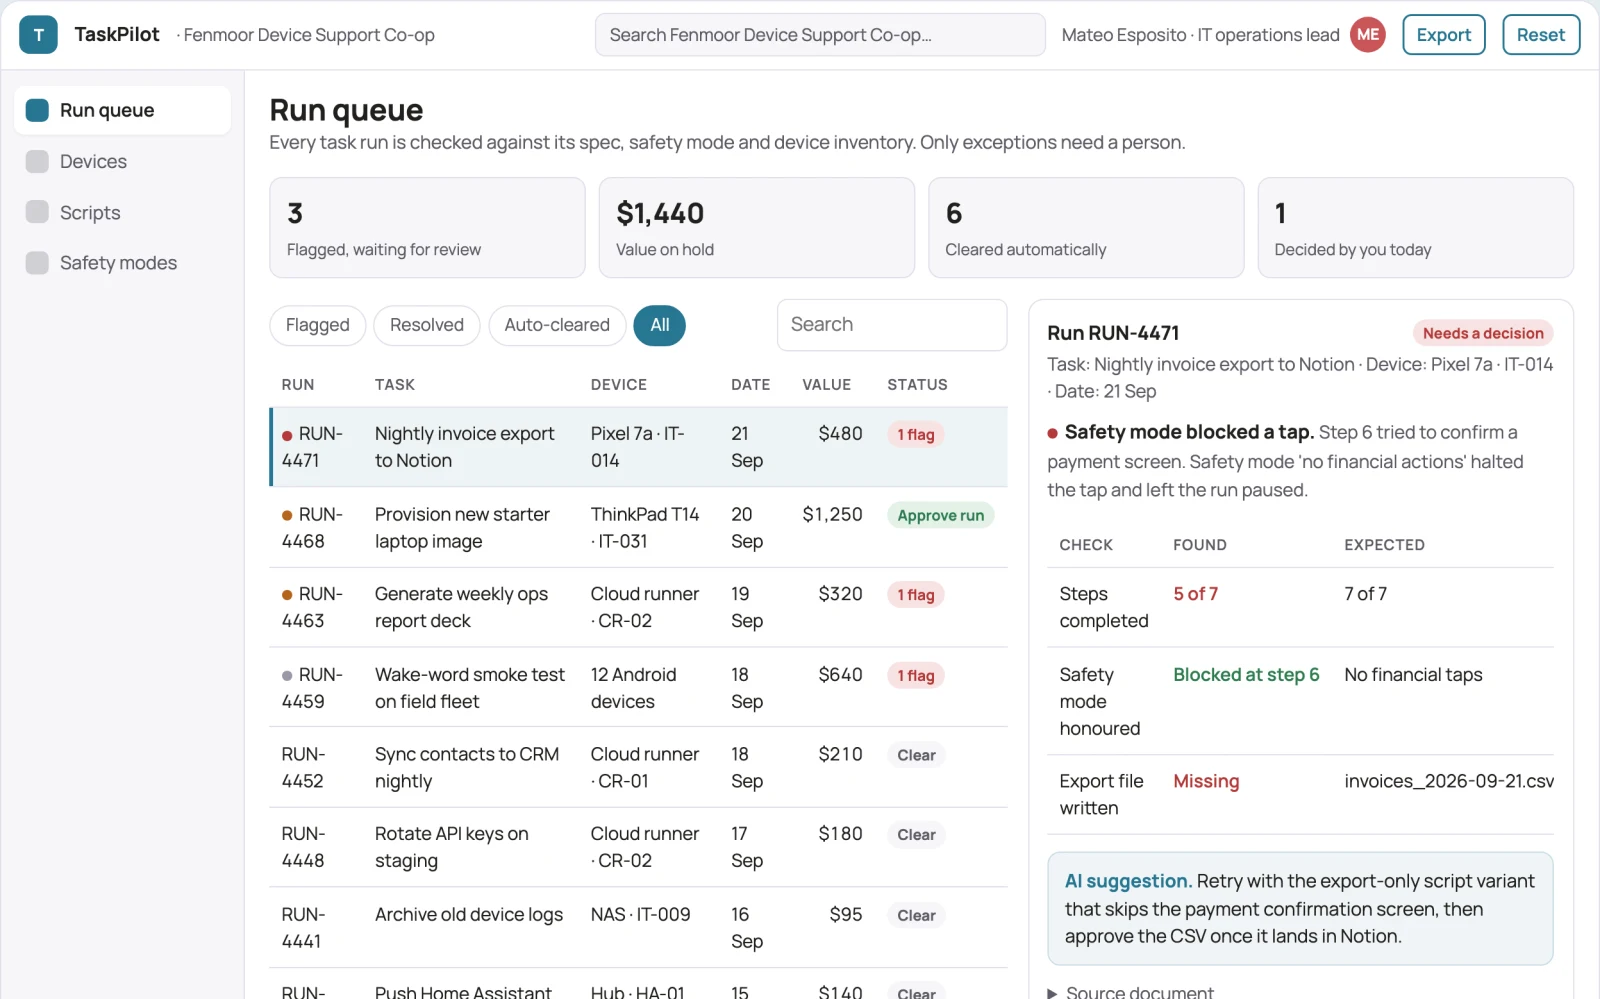Open 'Sync contacts to CRM nightly' row
Screen dimensions: 1600x999
pyautogui.click(x=639, y=767)
